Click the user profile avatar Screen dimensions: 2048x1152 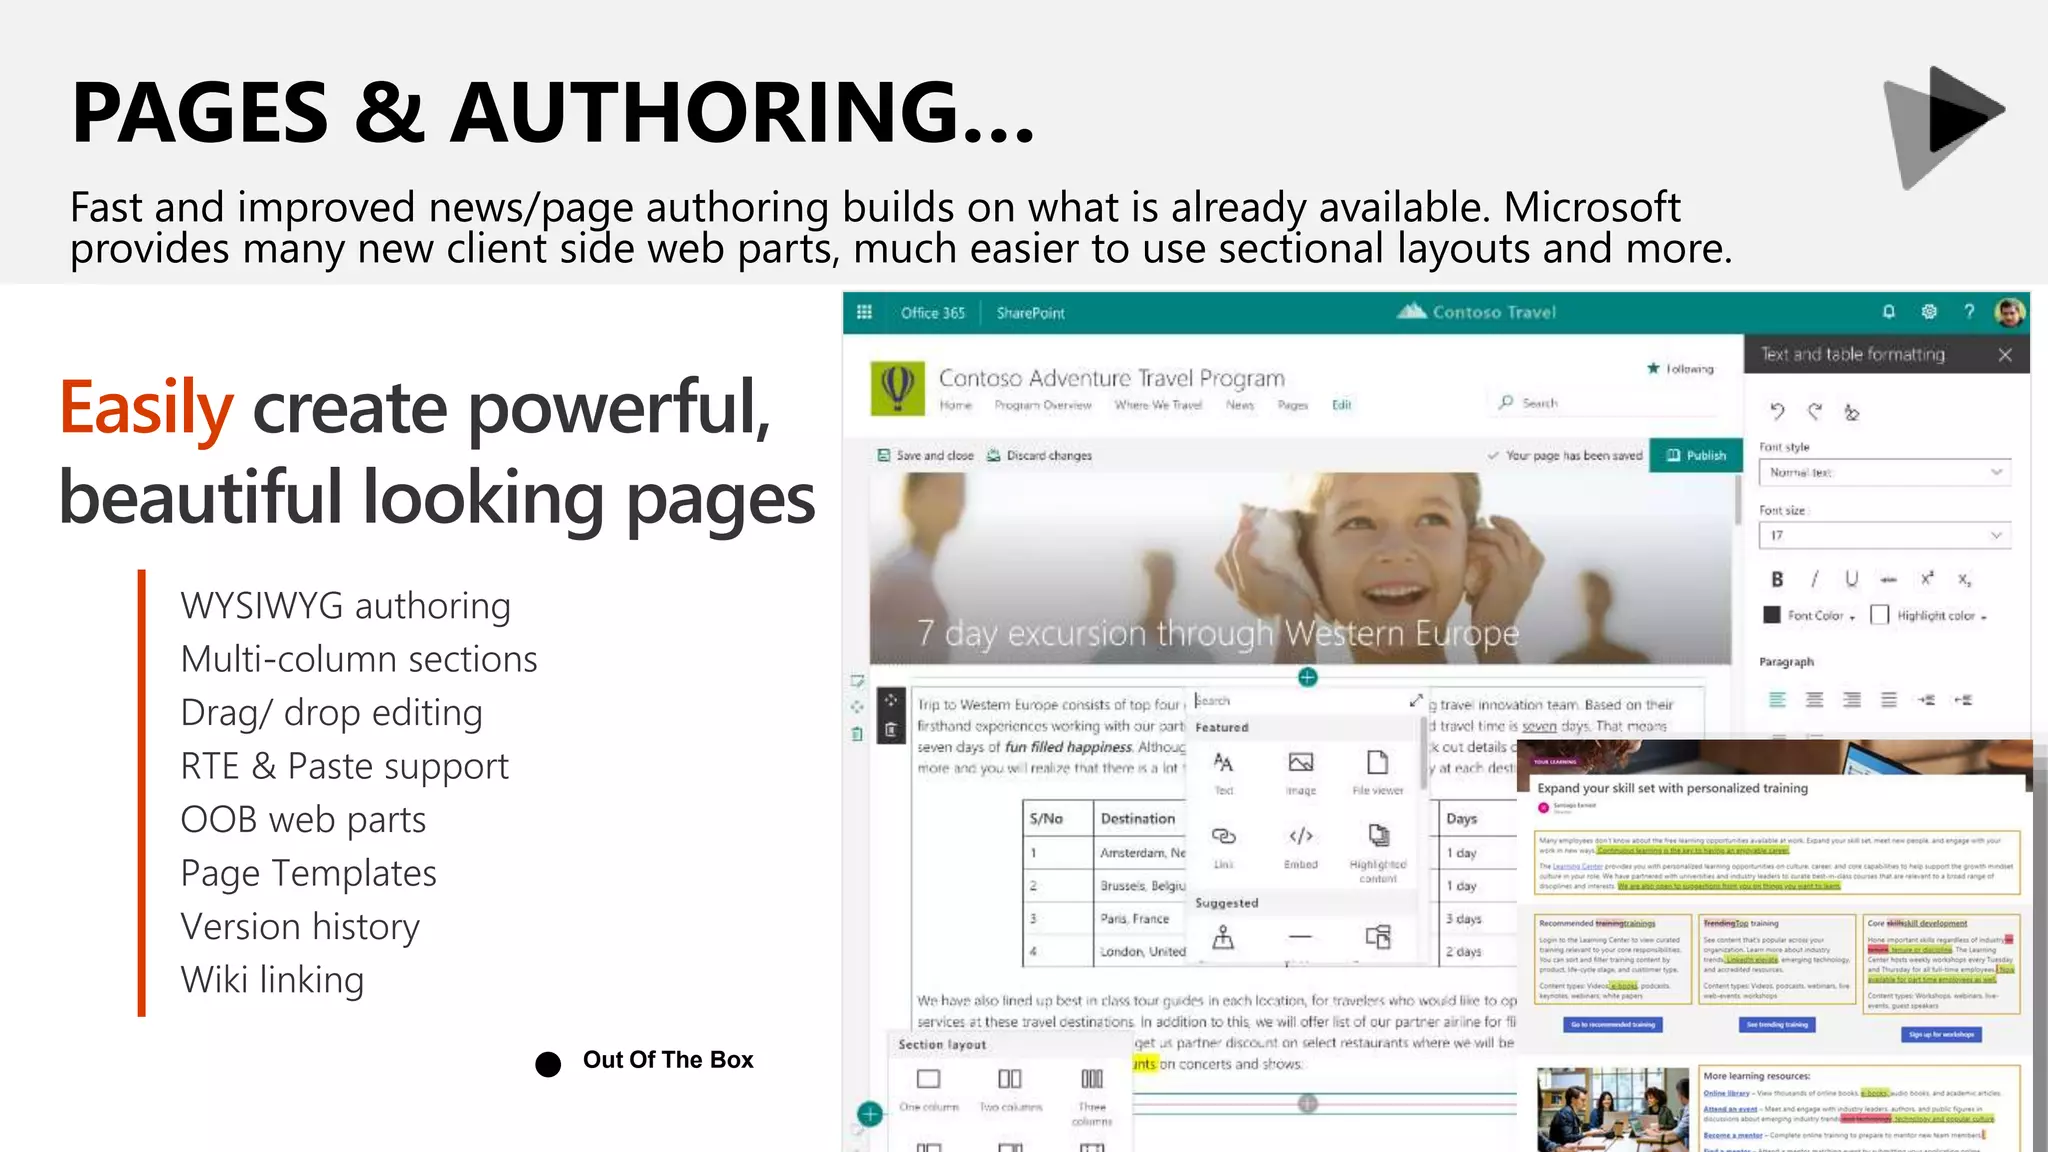coord(2009,312)
